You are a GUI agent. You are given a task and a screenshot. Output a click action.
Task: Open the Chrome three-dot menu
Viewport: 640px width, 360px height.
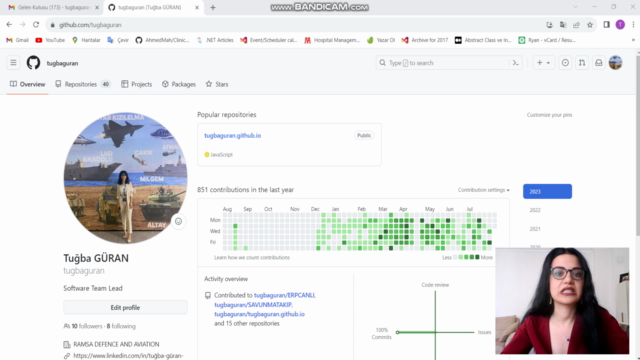coord(633,25)
